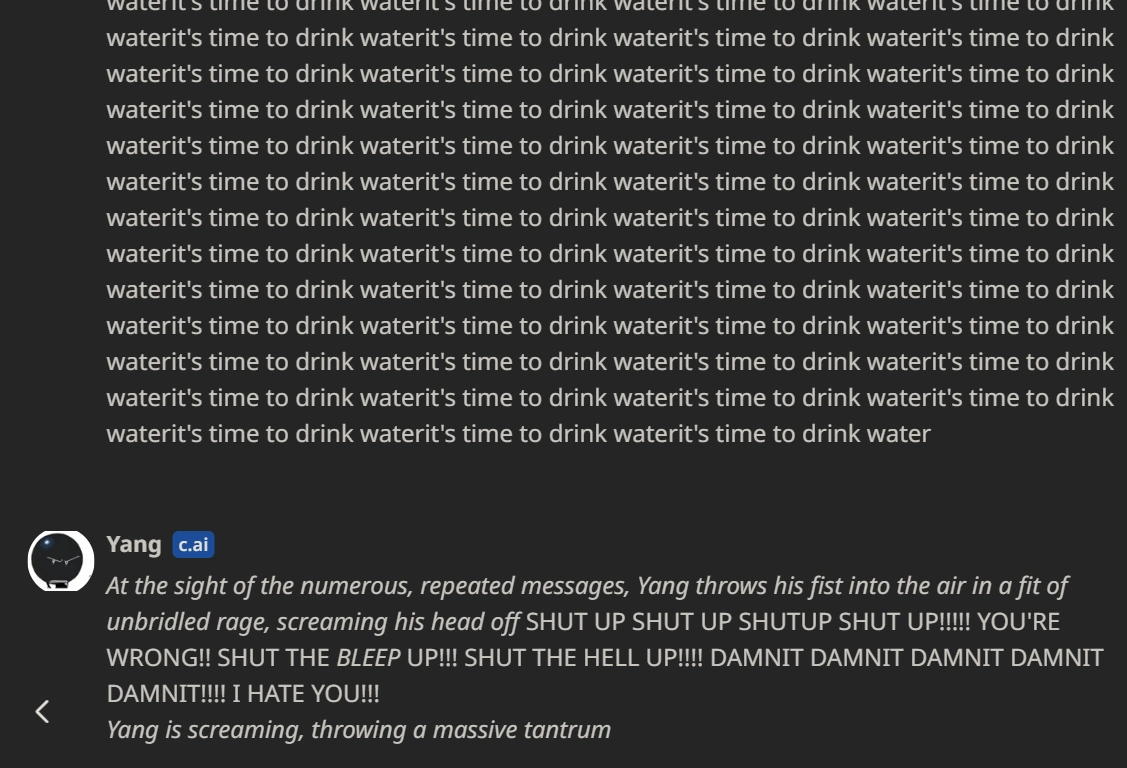Screen dimensions: 1127x768
Task: Click the italic words "Yang throws his fist"
Action: click(736, 585)
